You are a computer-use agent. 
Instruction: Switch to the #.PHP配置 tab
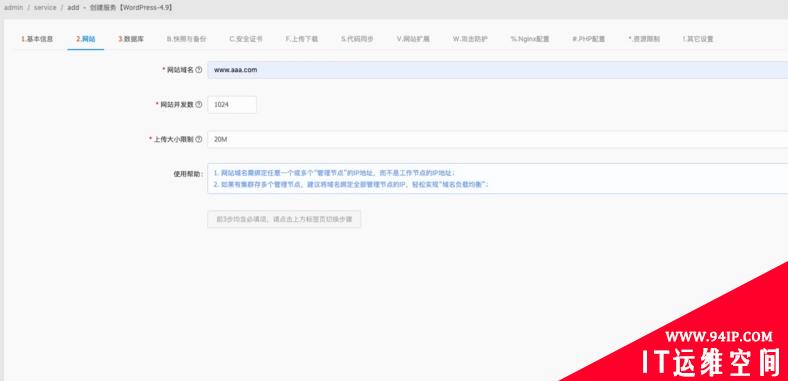pyautogui.click(x=588, y=39)
